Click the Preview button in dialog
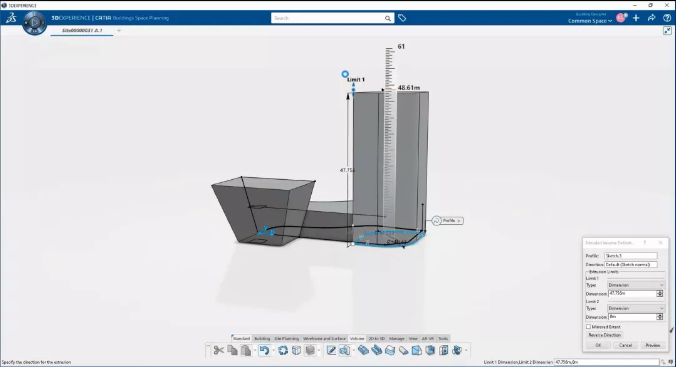 click(x=653, y=345)
